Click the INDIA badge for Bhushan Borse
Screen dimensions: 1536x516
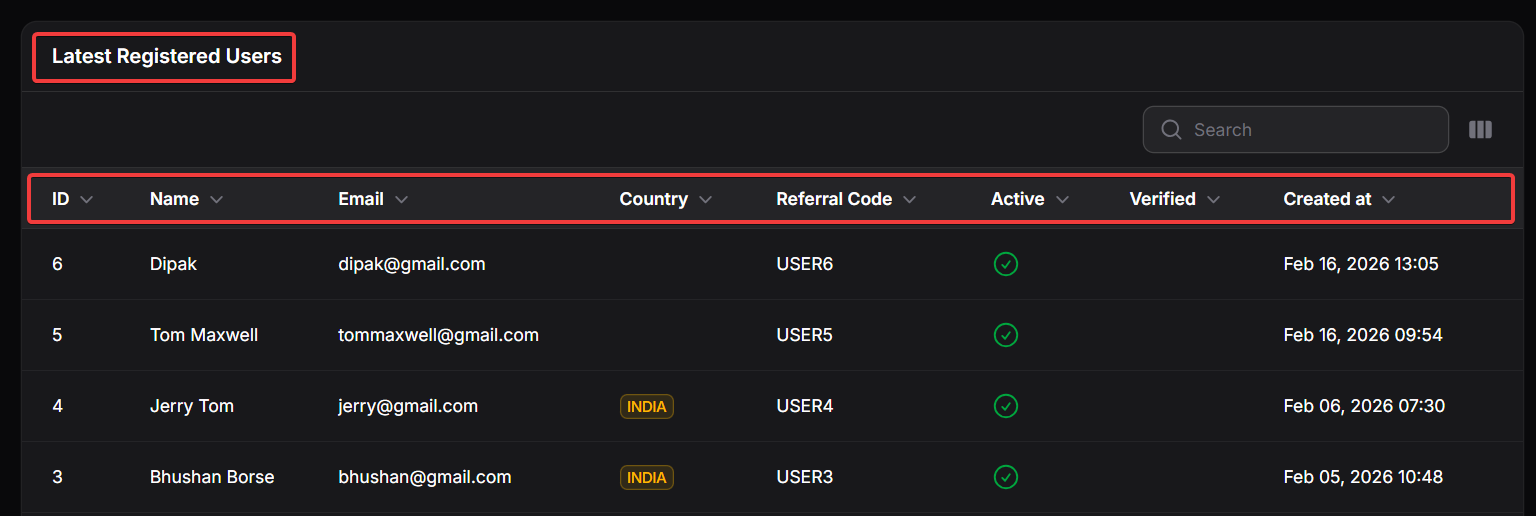pyautogui.click(x=646, y=477)
